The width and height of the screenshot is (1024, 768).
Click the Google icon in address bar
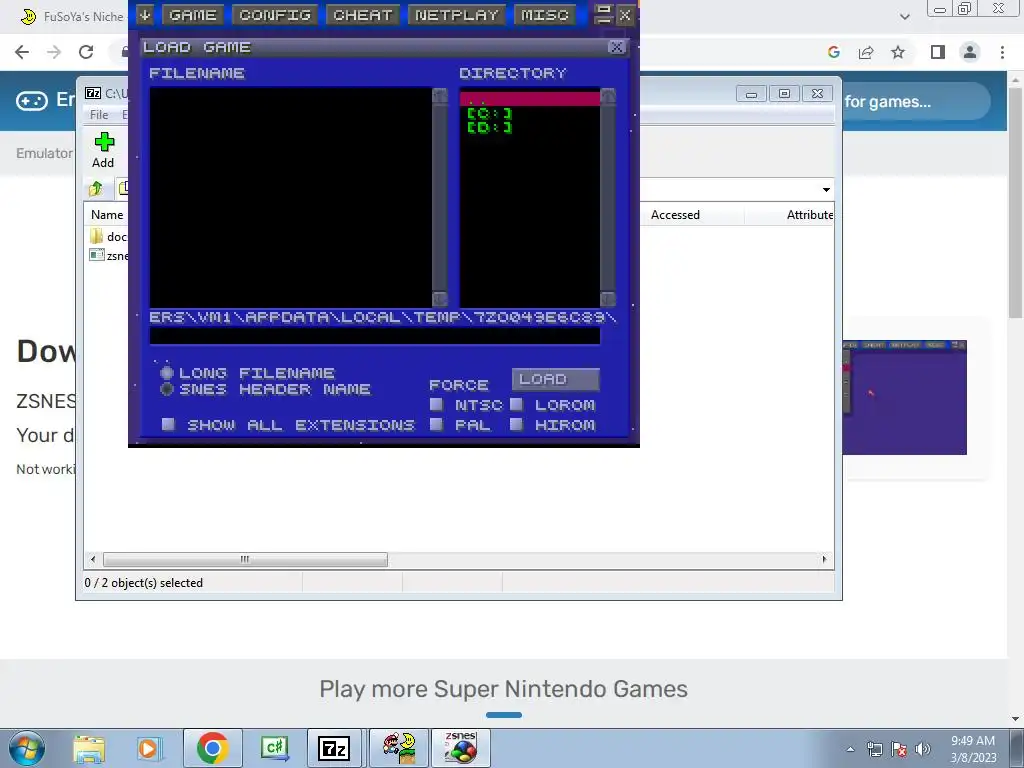[834, 52]
